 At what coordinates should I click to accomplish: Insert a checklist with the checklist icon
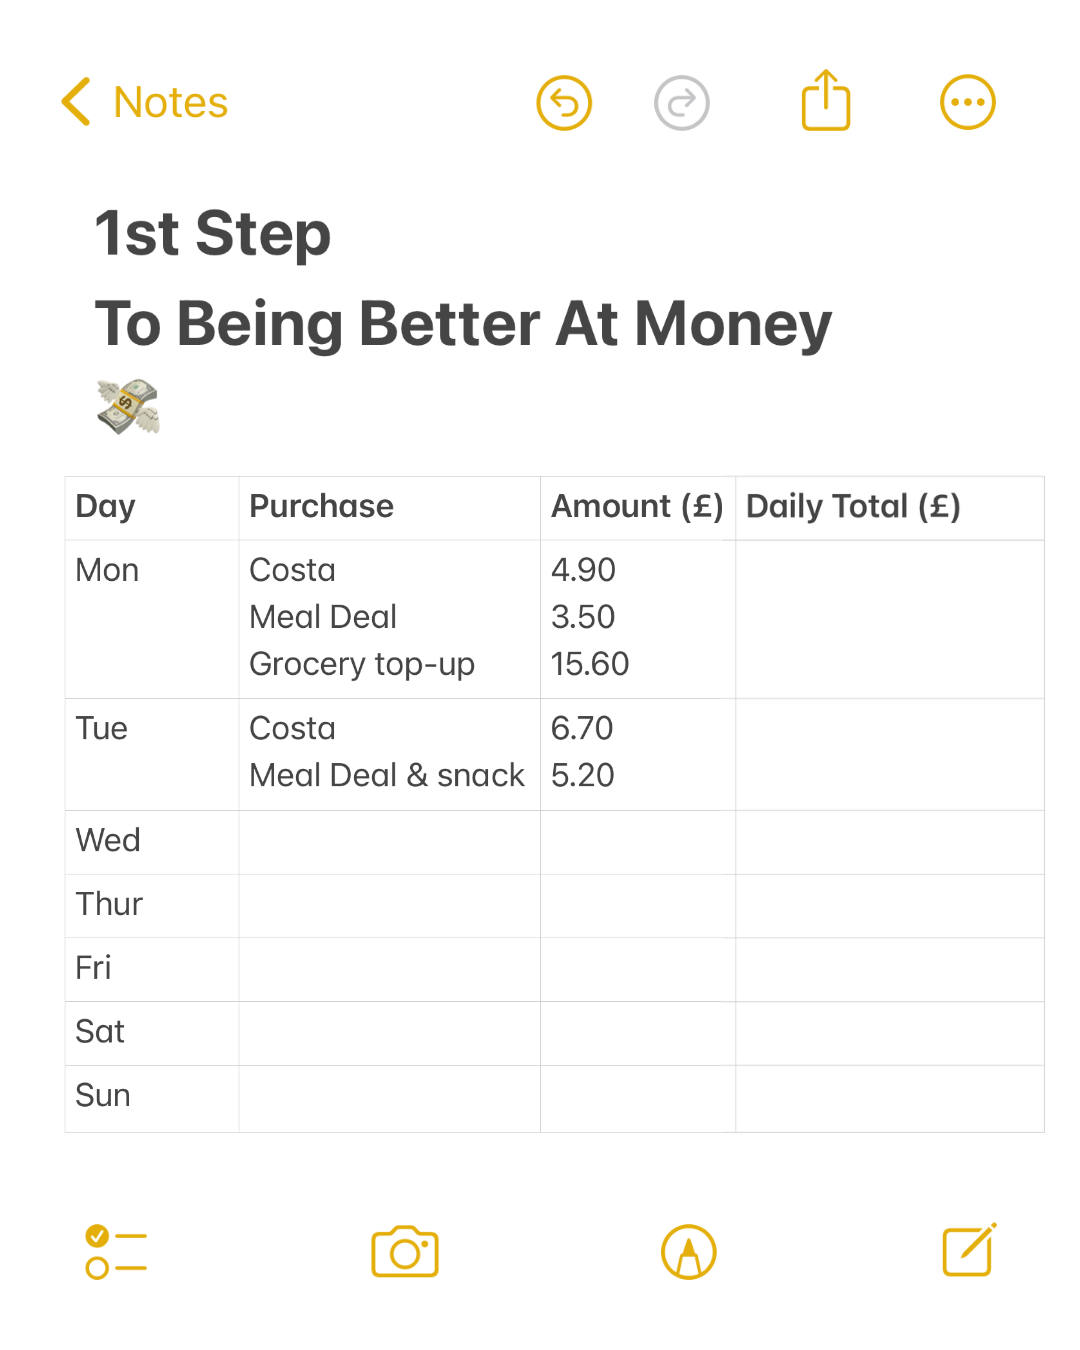(116, 1252)
